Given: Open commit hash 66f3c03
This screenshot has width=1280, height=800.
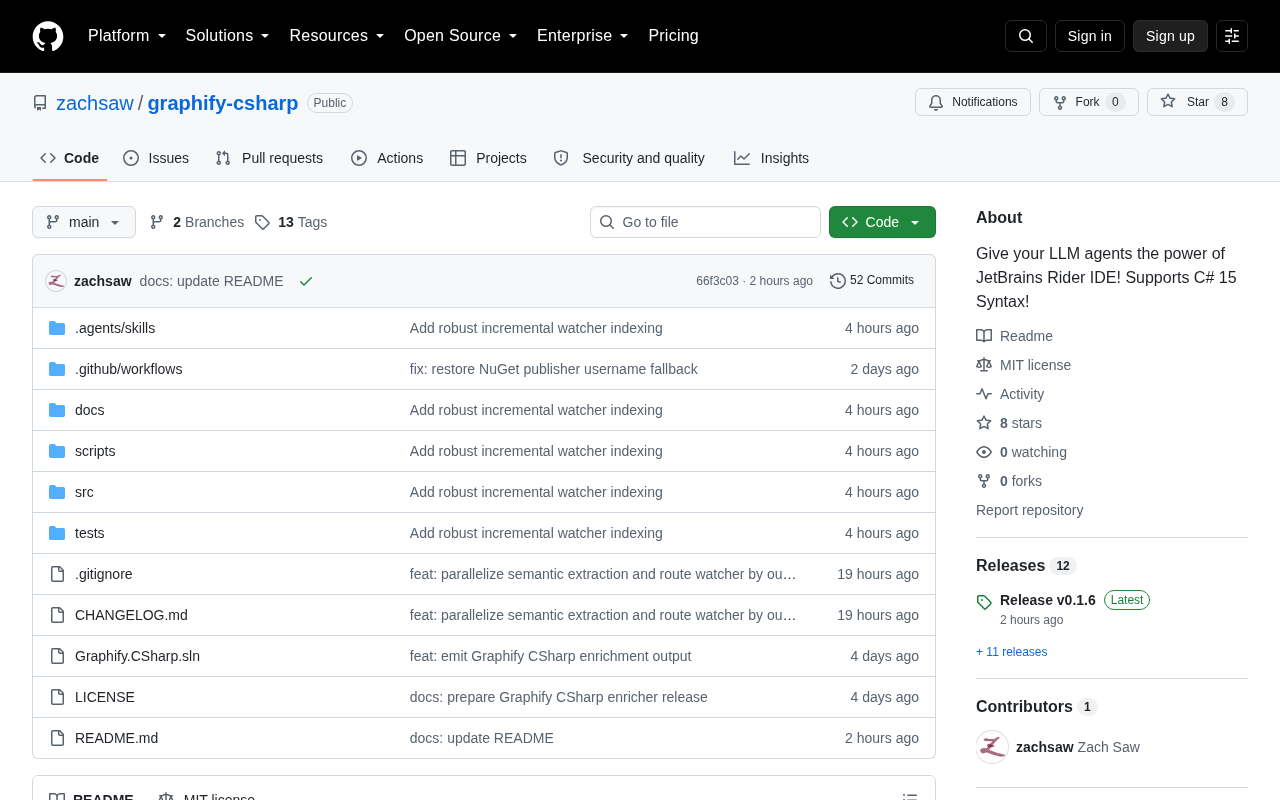Looking at the screenshot, I should [717, 281].
